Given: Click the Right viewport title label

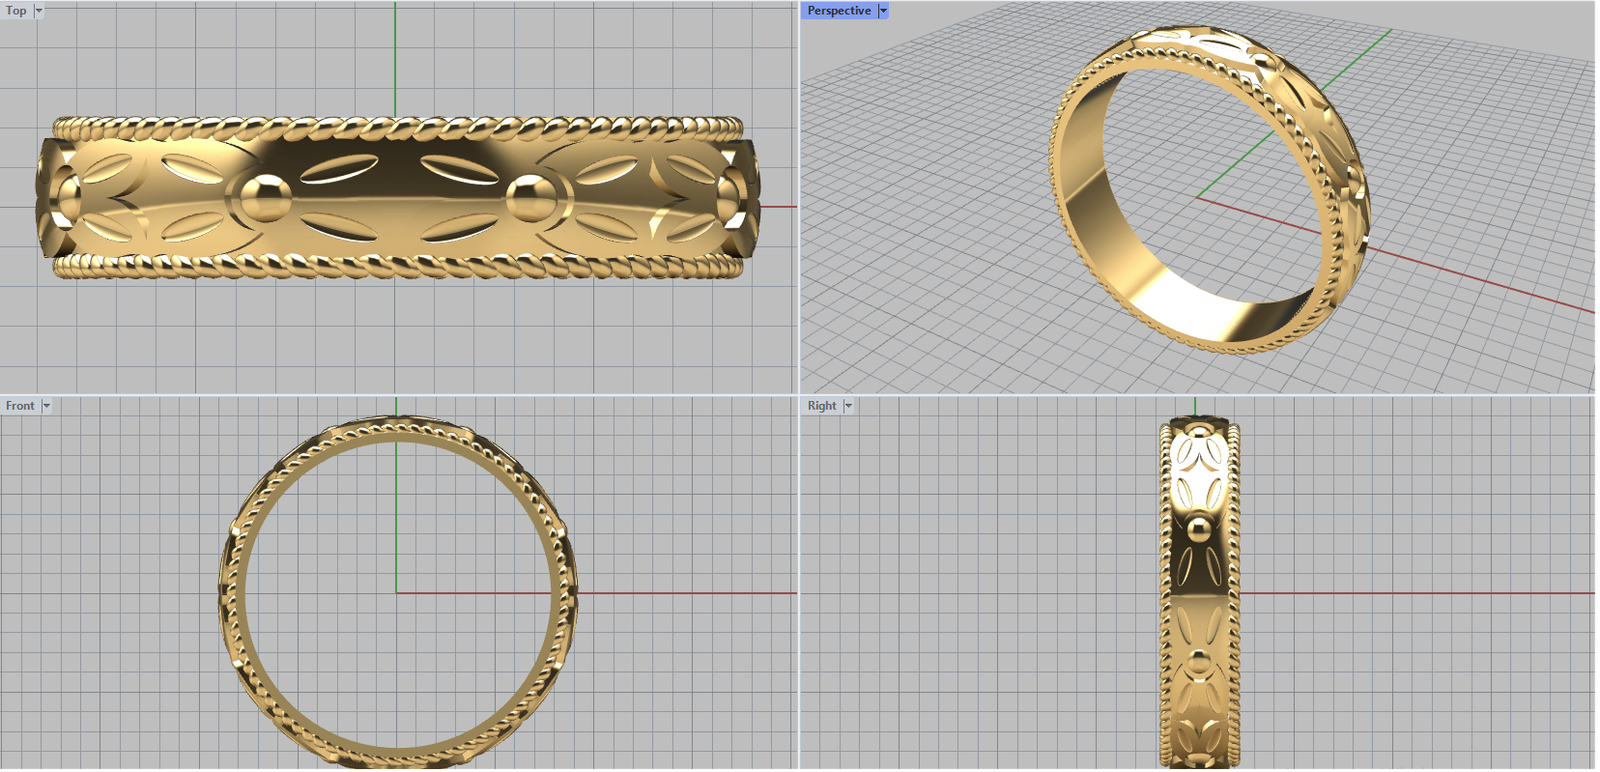Looking at the screenshot, I should click(821, 406).
